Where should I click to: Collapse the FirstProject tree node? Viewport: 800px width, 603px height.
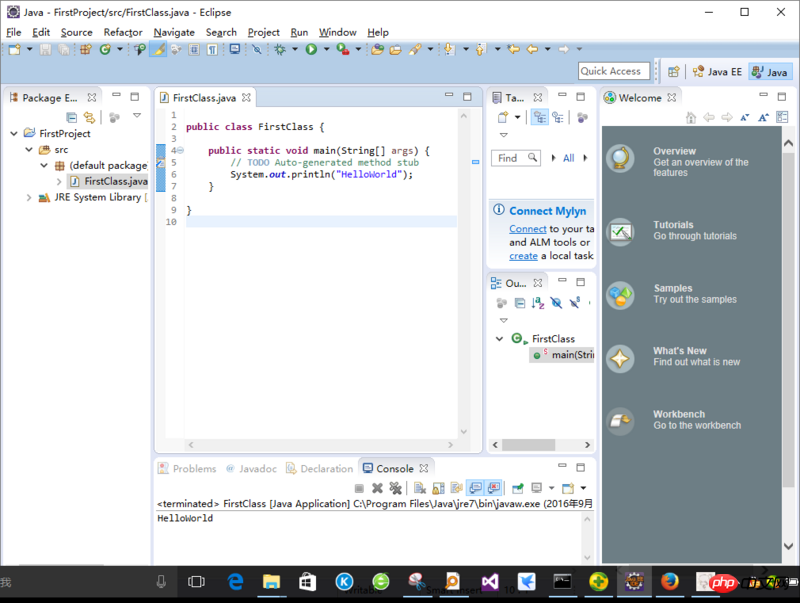[14, 133]
